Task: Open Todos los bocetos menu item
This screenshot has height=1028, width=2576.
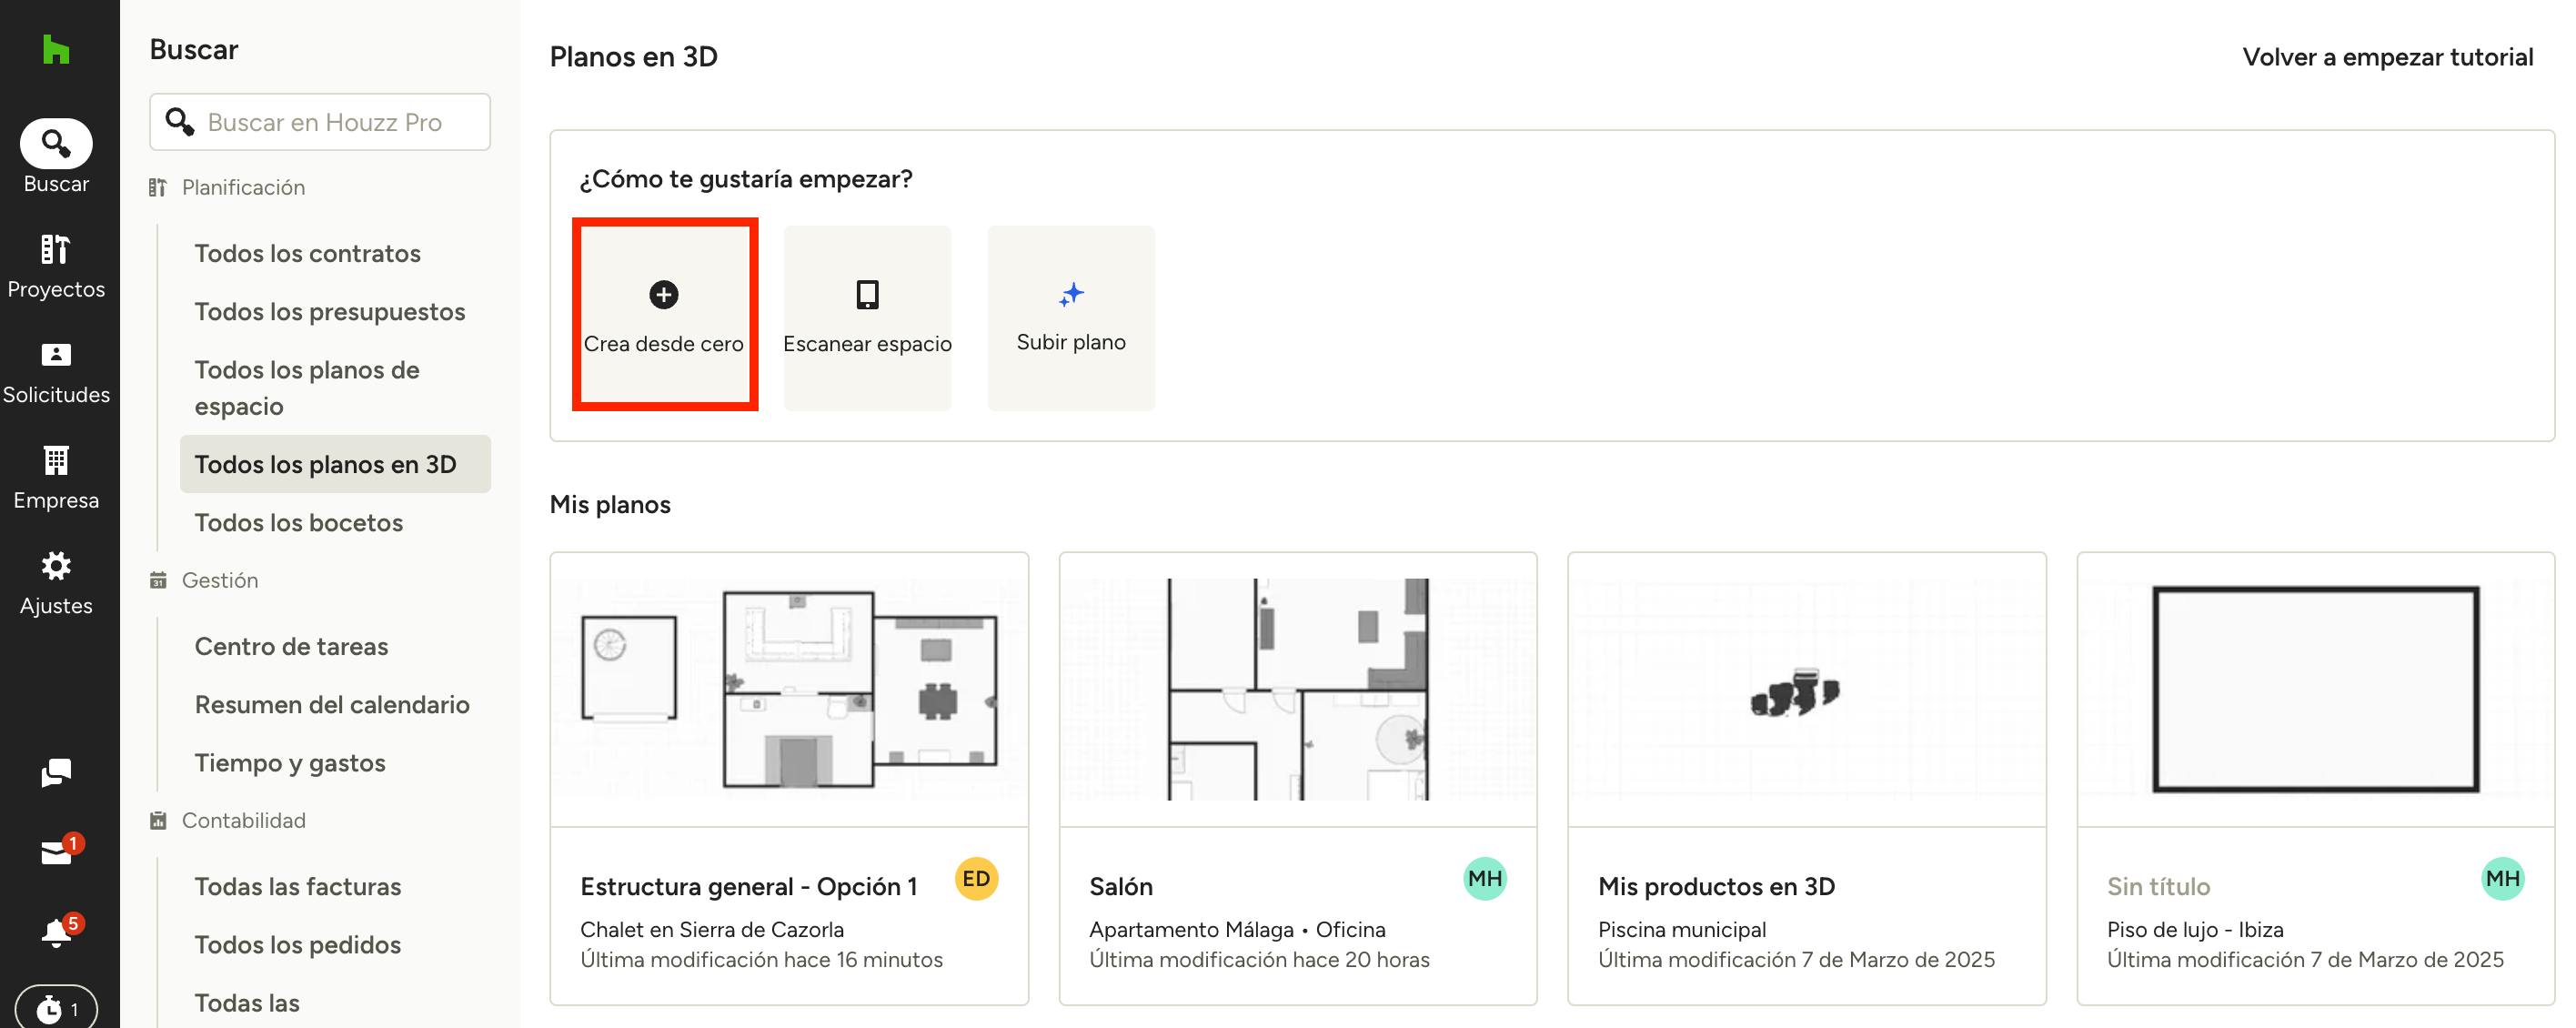Action: [x=299, y=523]
